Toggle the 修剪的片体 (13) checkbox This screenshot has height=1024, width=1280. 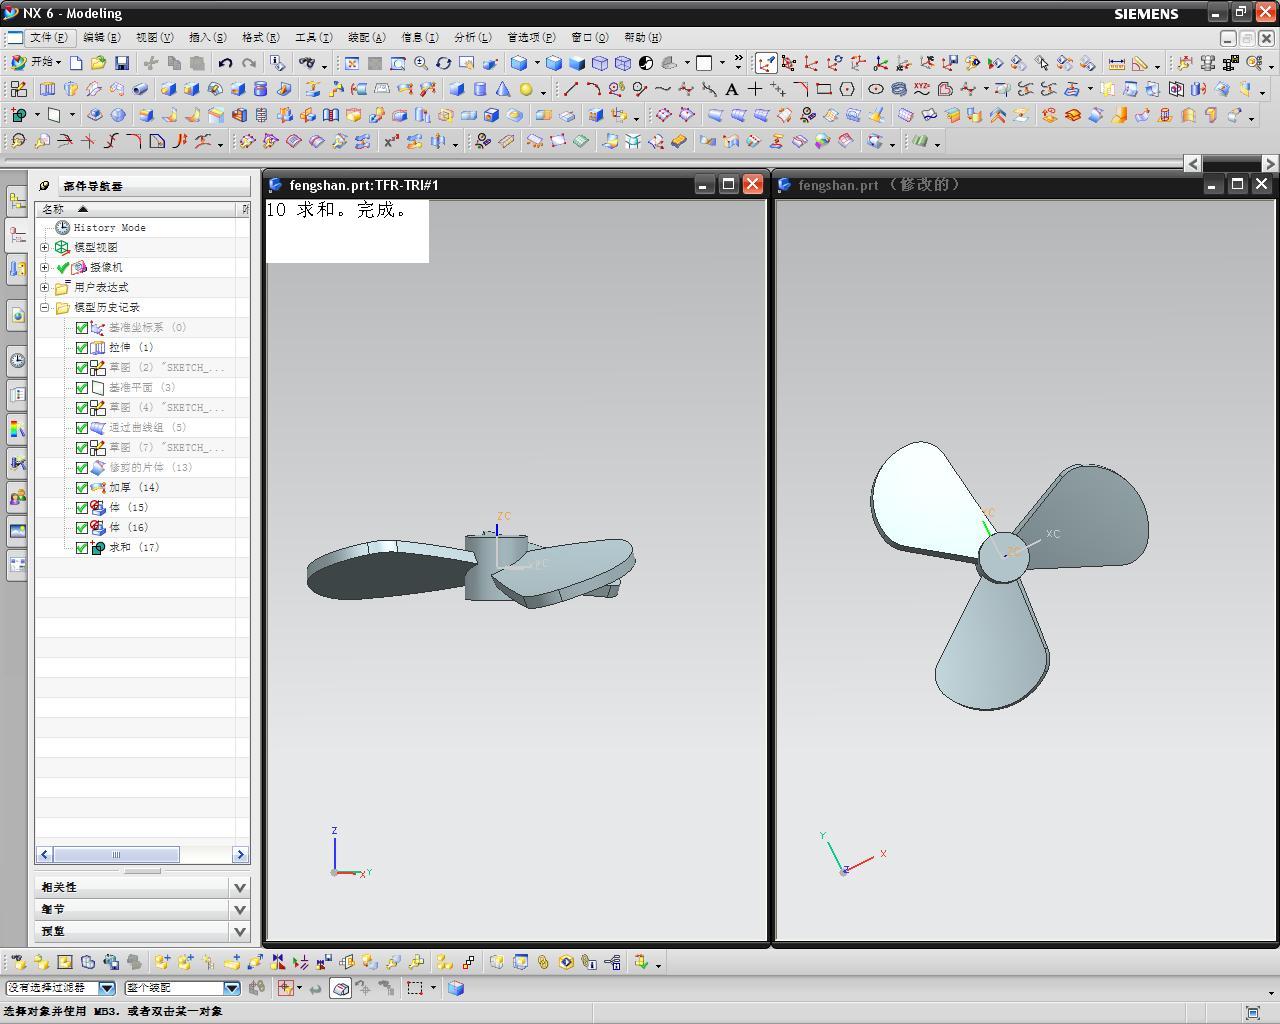(x=82, y=467)
